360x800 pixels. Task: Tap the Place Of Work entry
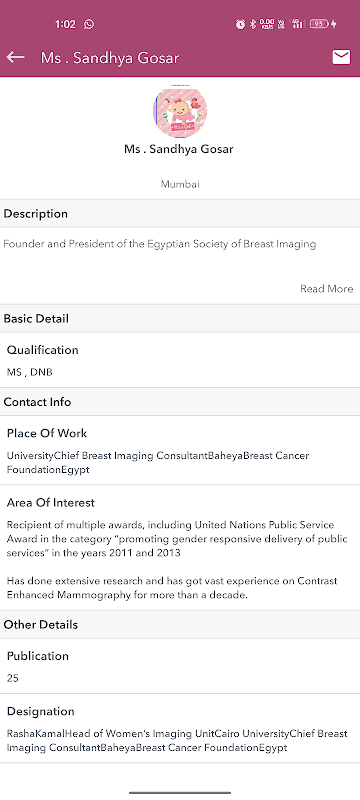pos(180,451)
